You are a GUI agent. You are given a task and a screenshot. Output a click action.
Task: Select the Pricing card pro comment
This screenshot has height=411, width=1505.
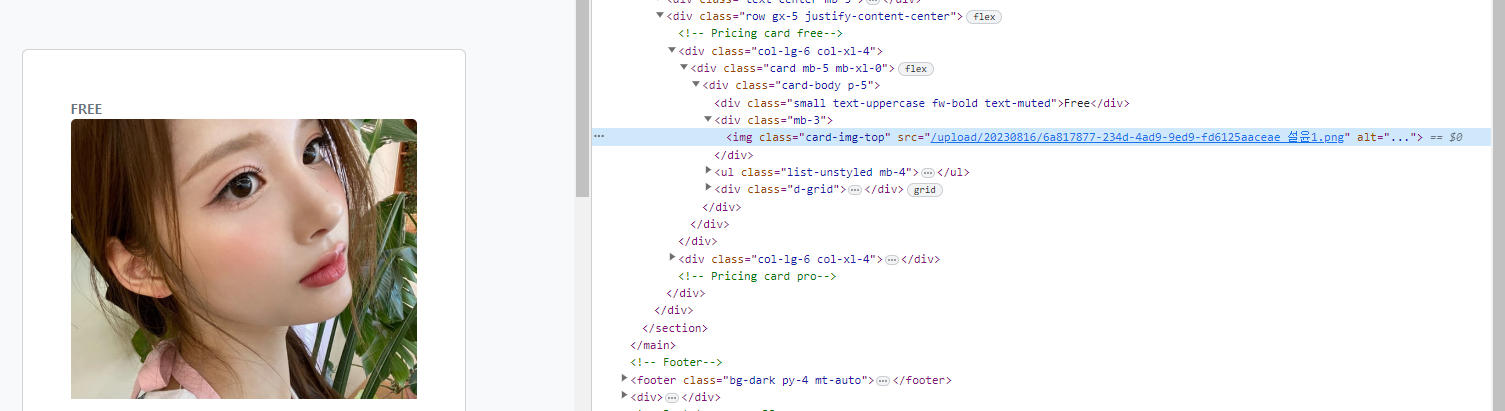coord(757,276)
